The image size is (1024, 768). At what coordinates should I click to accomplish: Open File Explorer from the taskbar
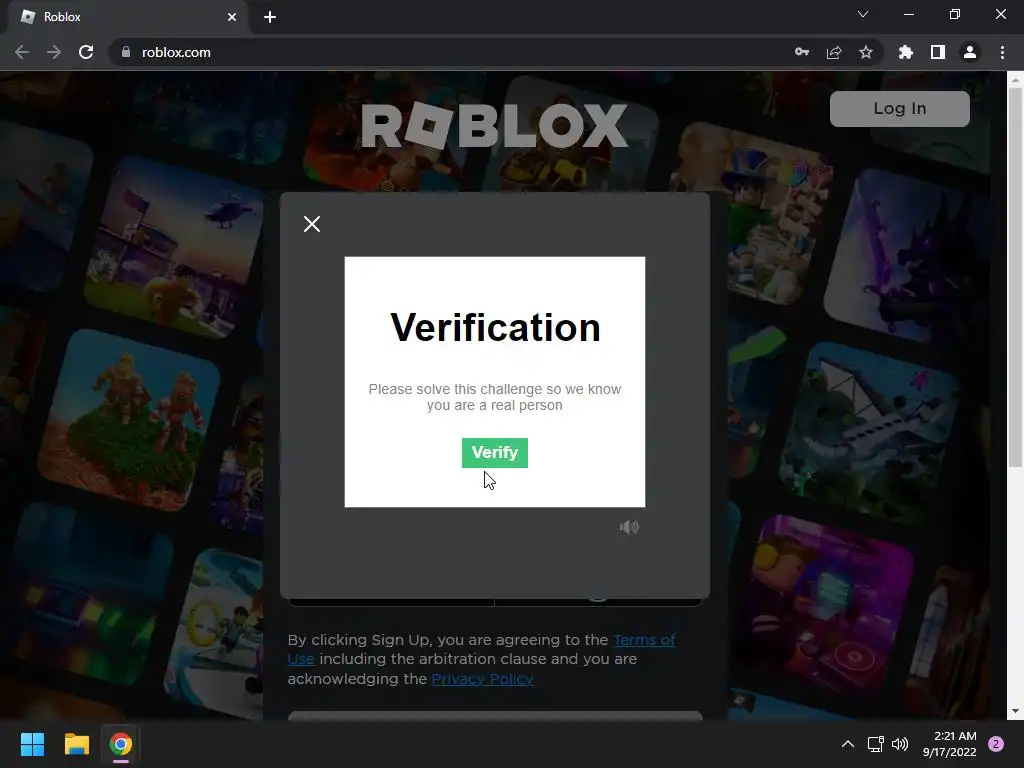76,744
